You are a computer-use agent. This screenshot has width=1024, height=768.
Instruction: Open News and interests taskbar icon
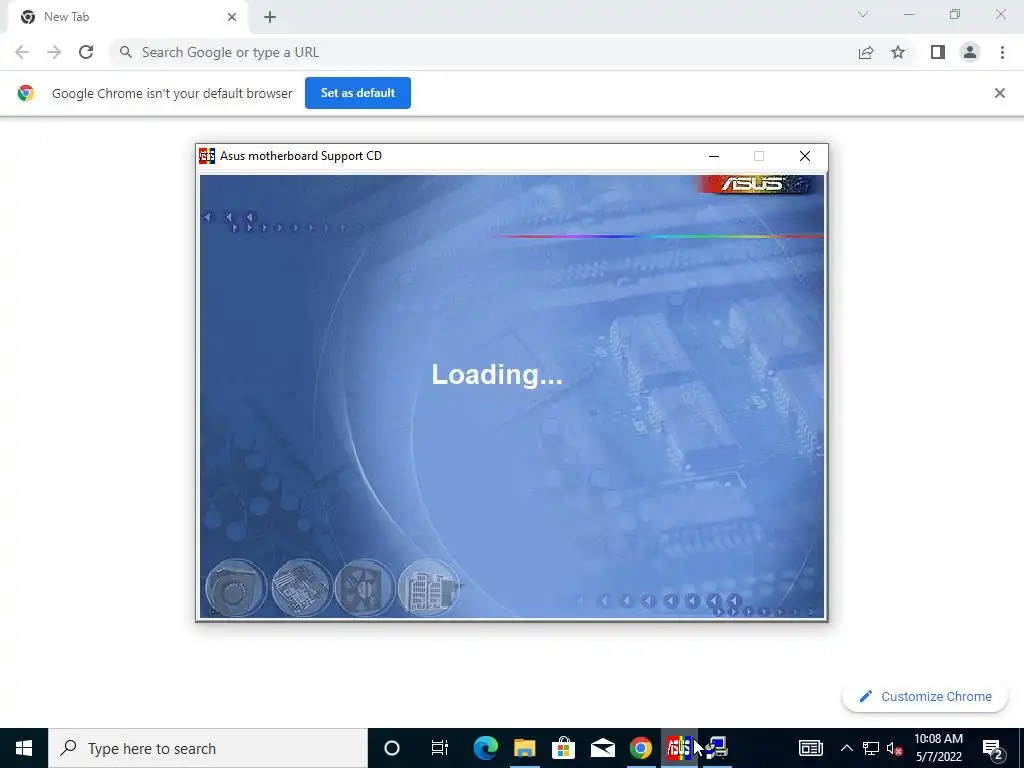810,748
